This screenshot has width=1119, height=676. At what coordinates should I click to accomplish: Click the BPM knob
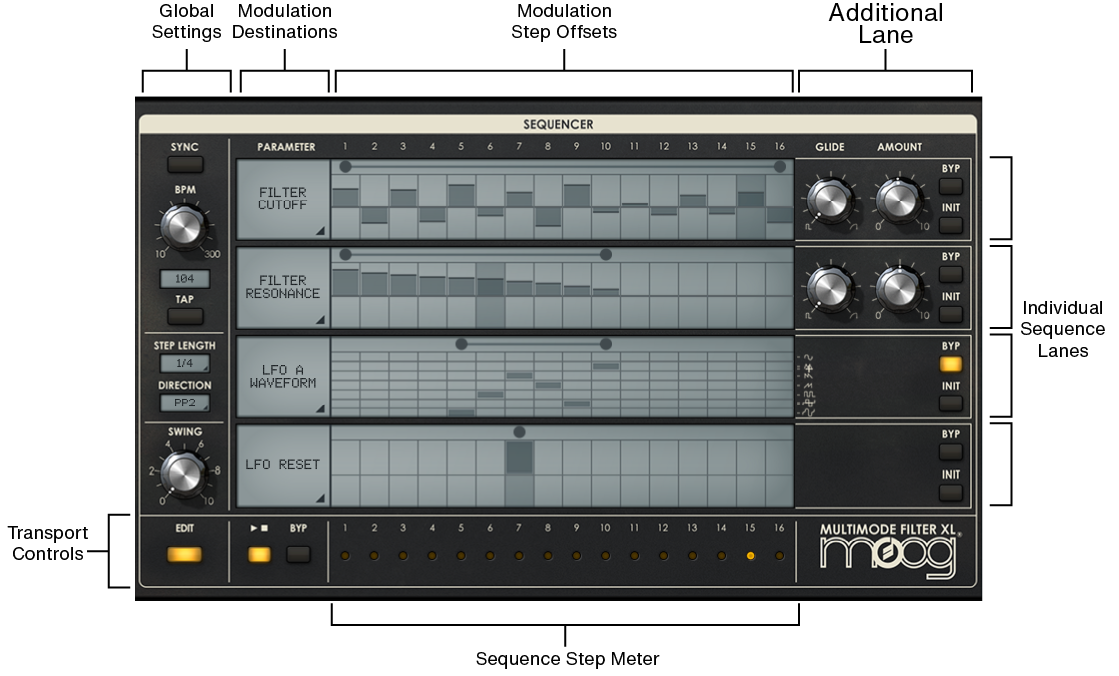coord(183,226)
